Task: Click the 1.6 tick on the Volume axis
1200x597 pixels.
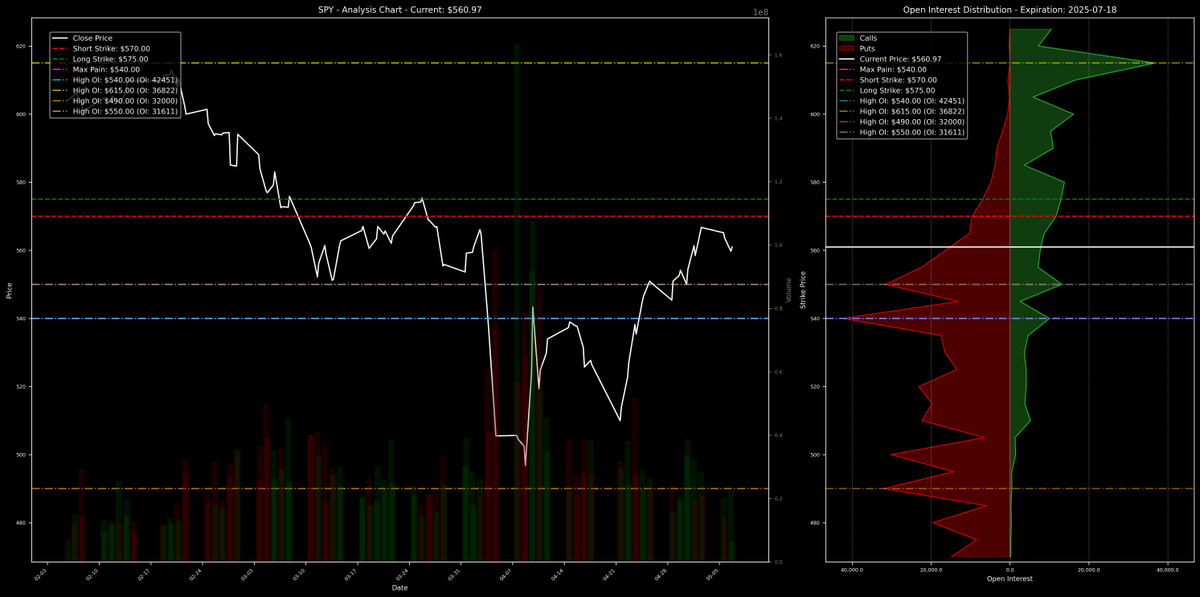Action: pyautogui.click(x=777, y=55)
